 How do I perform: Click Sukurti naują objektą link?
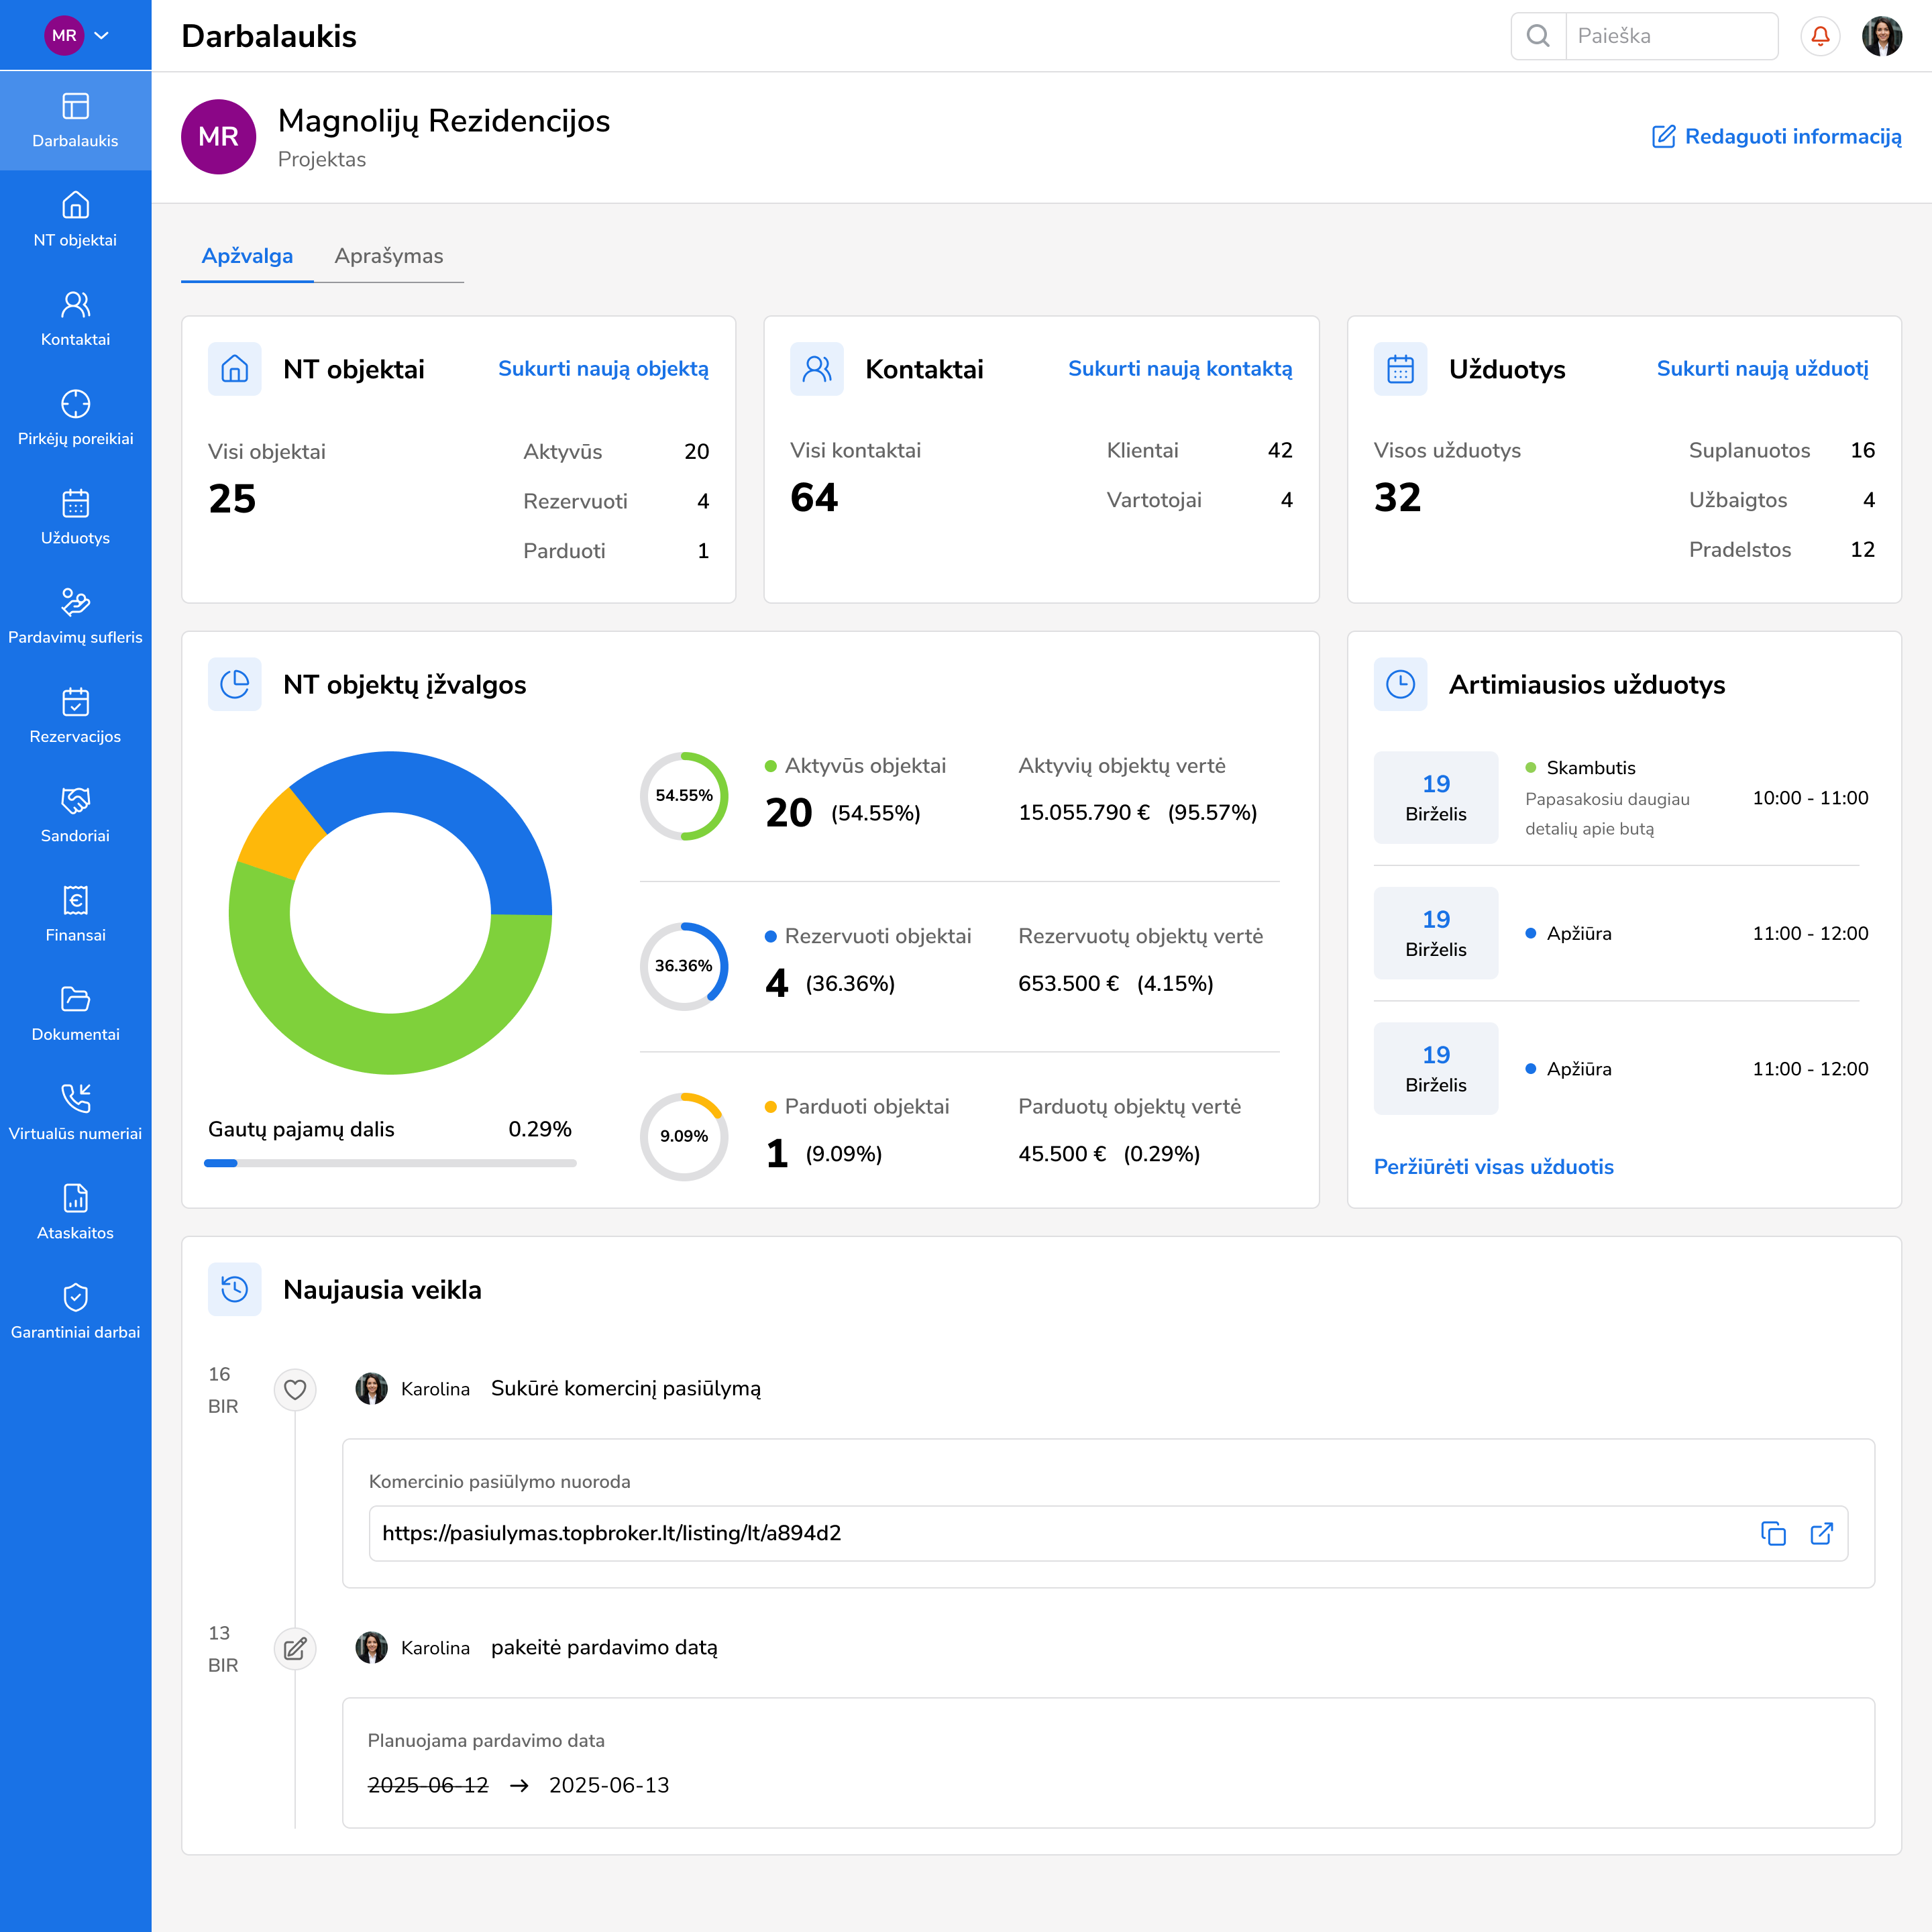coord(603,369)
